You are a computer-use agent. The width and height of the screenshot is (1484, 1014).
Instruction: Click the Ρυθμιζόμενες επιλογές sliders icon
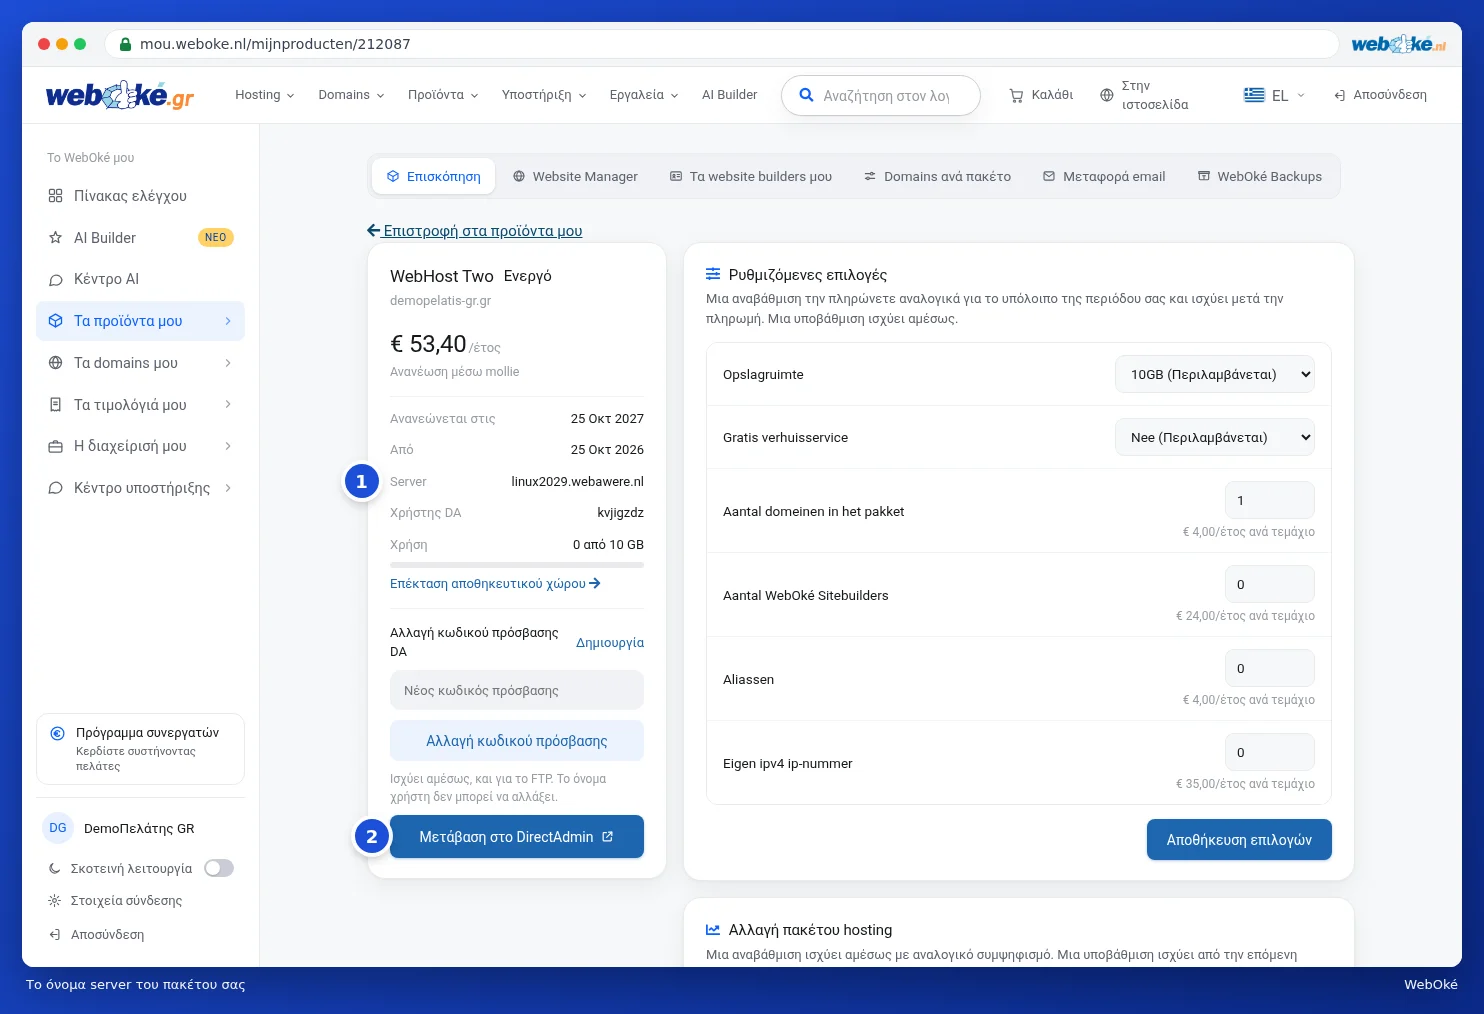pyautogui.click(x=713, y=274)
